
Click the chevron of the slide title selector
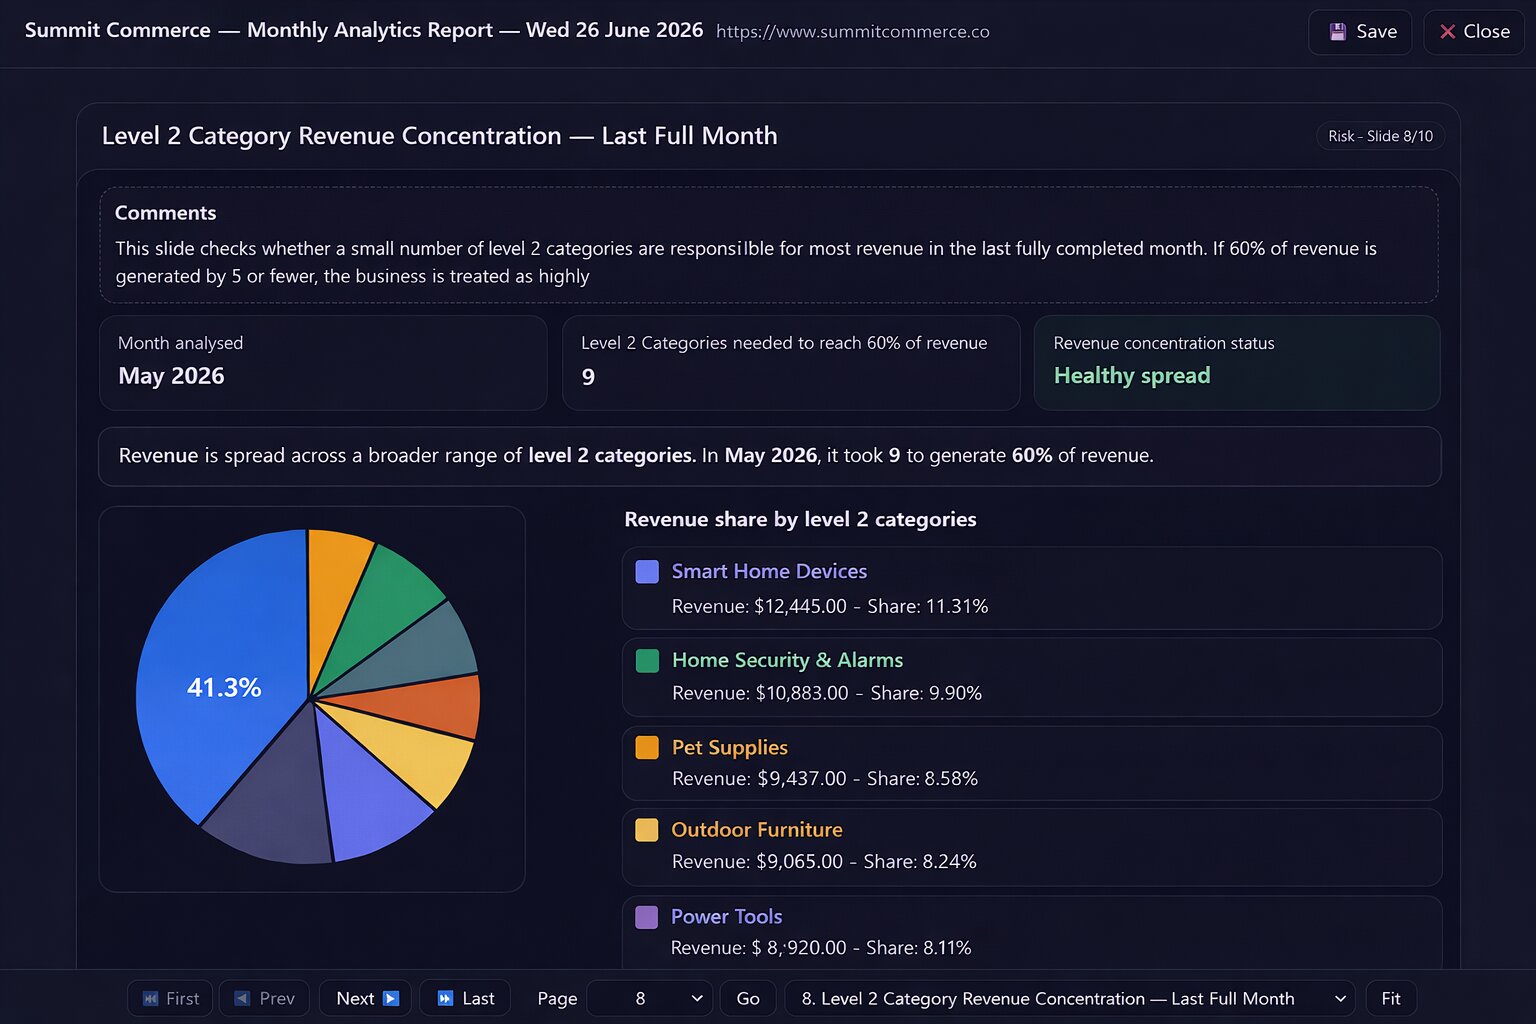click(1340, 999)
